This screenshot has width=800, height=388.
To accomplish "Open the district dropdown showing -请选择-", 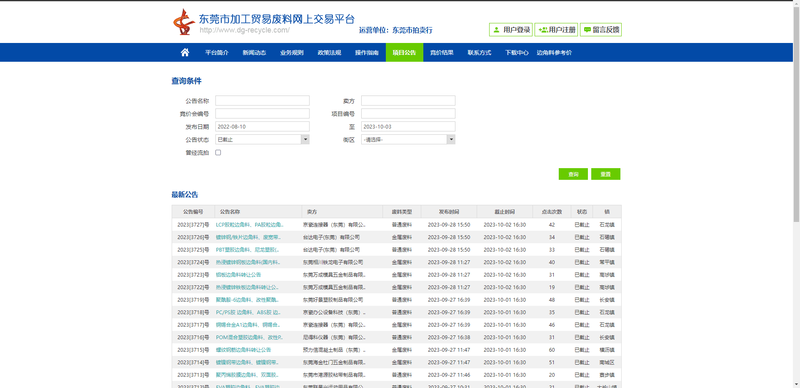I will click(408, 139).
